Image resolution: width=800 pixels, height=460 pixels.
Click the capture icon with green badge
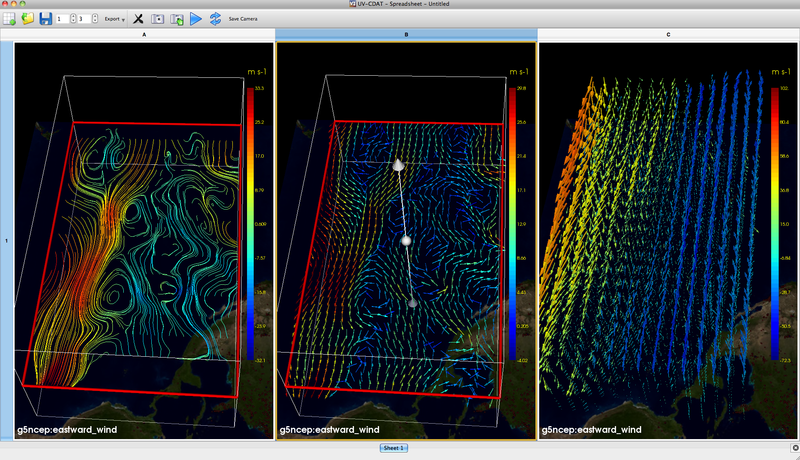tap(176, 18)
